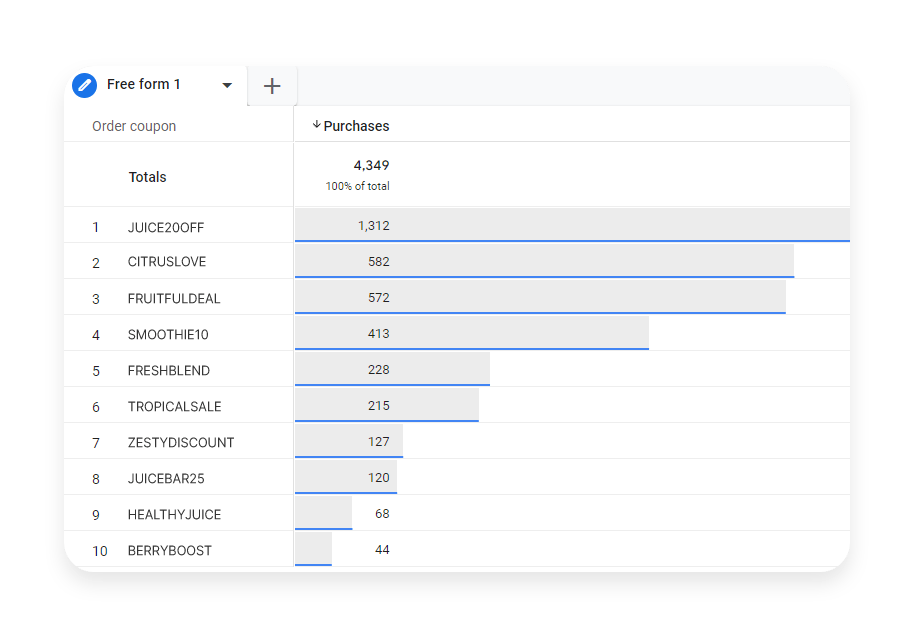Select the Totals row

tap(147, 176)
